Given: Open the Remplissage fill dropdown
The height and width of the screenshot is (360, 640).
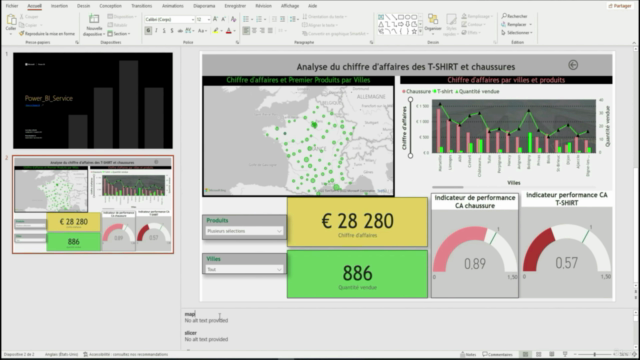Looking at the screenshot, I should (x=478, y=16).
